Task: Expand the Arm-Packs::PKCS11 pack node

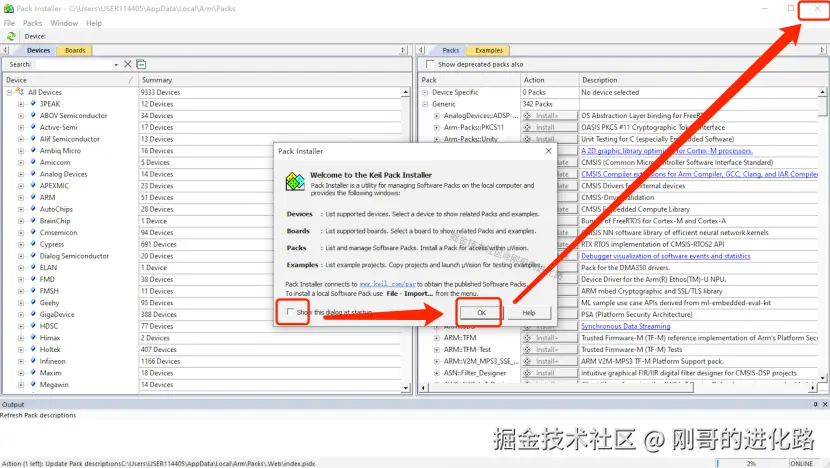Action: pyautogui.click(x=437, y=127)
